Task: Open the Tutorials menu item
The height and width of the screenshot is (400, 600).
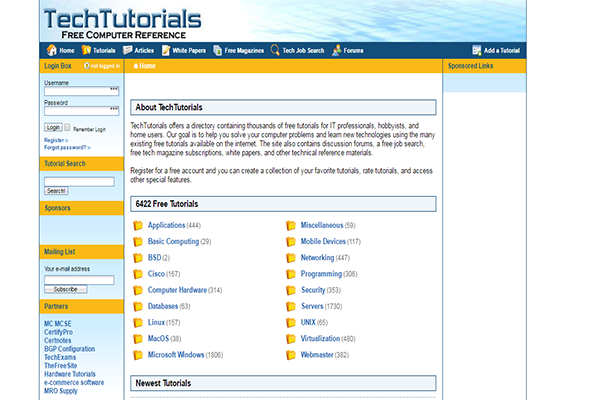Action: 104,51
